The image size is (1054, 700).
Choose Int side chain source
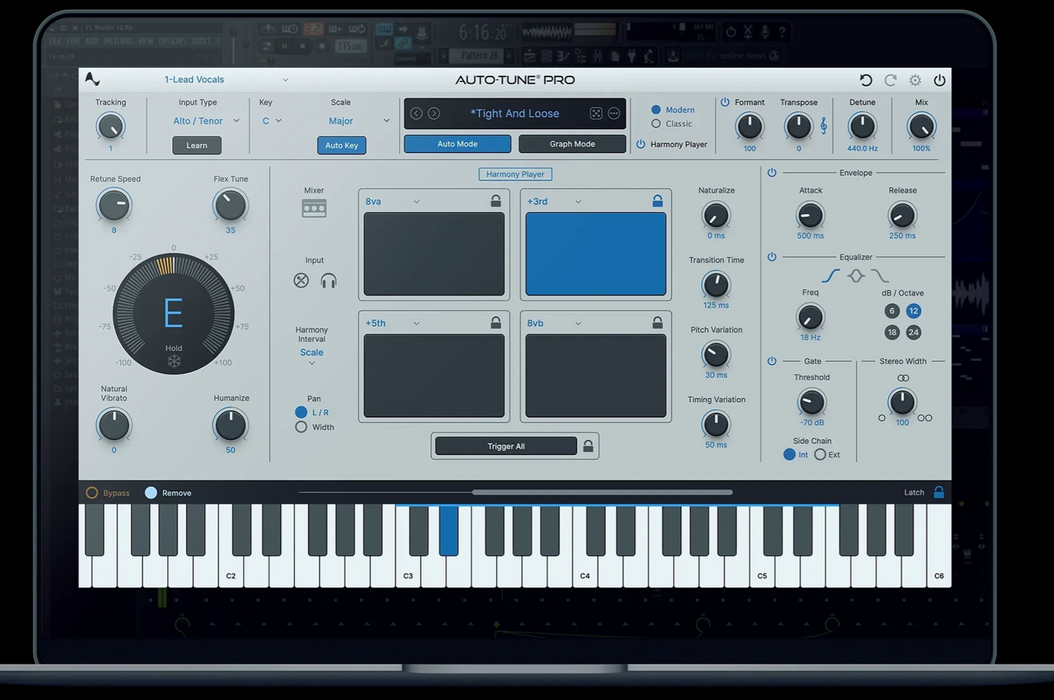(x=789, y=455)
